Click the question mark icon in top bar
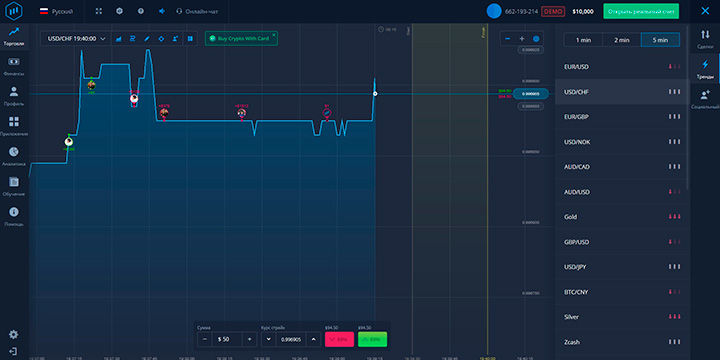 (x=141, y=11)
